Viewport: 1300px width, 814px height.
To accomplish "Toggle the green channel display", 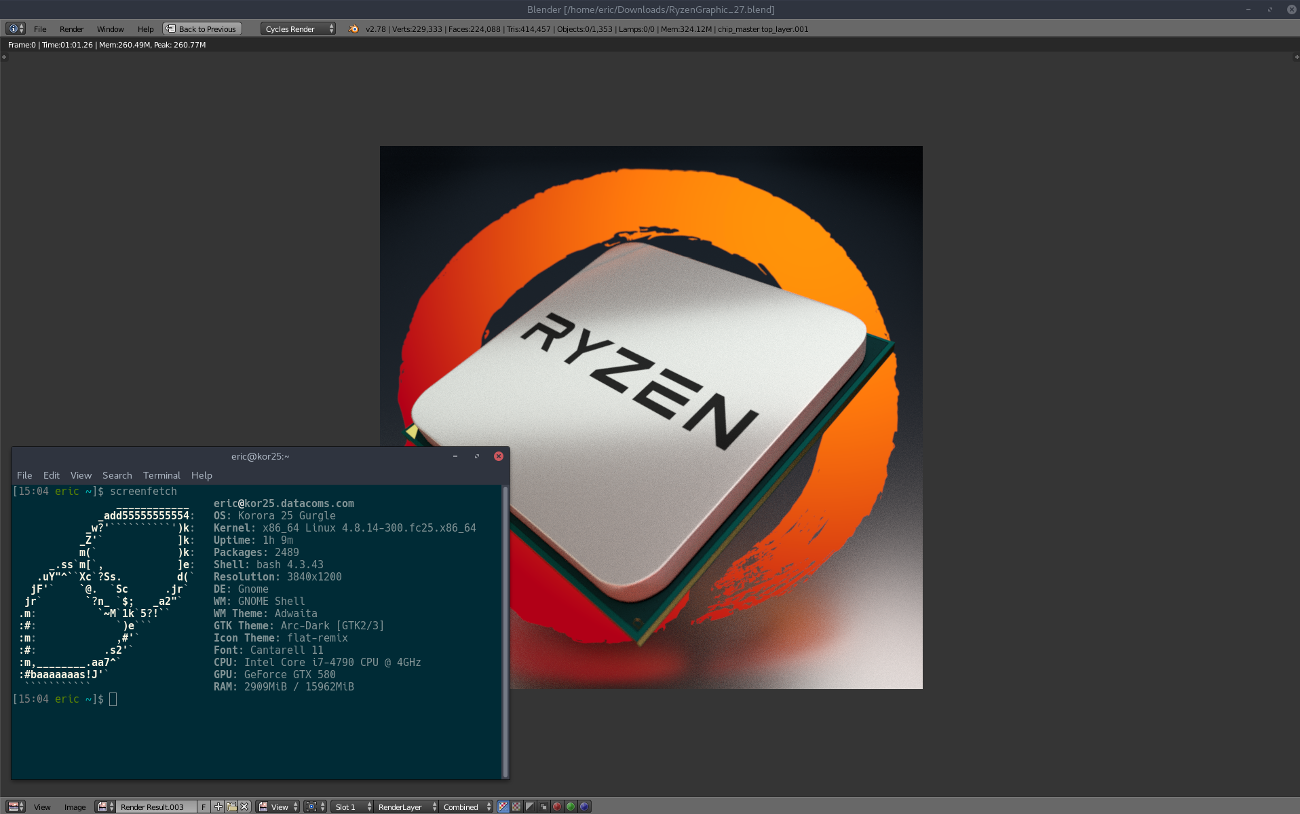I will pos(571,807).
